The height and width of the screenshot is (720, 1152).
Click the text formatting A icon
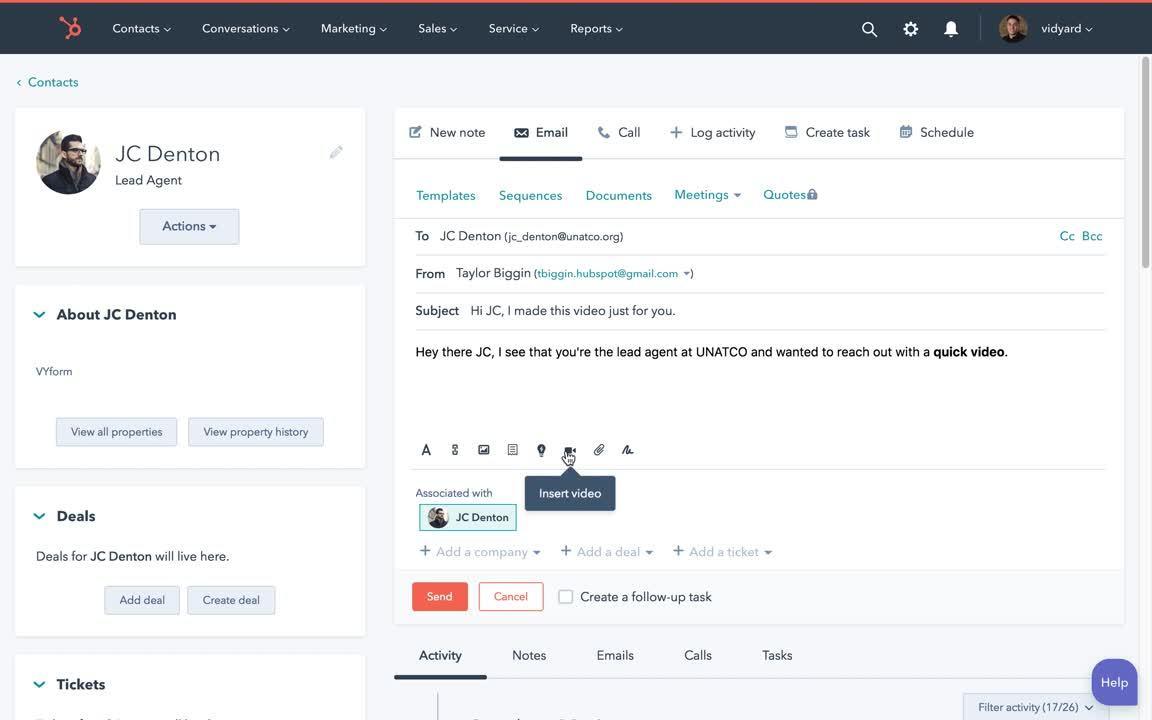tap(426, 450)
